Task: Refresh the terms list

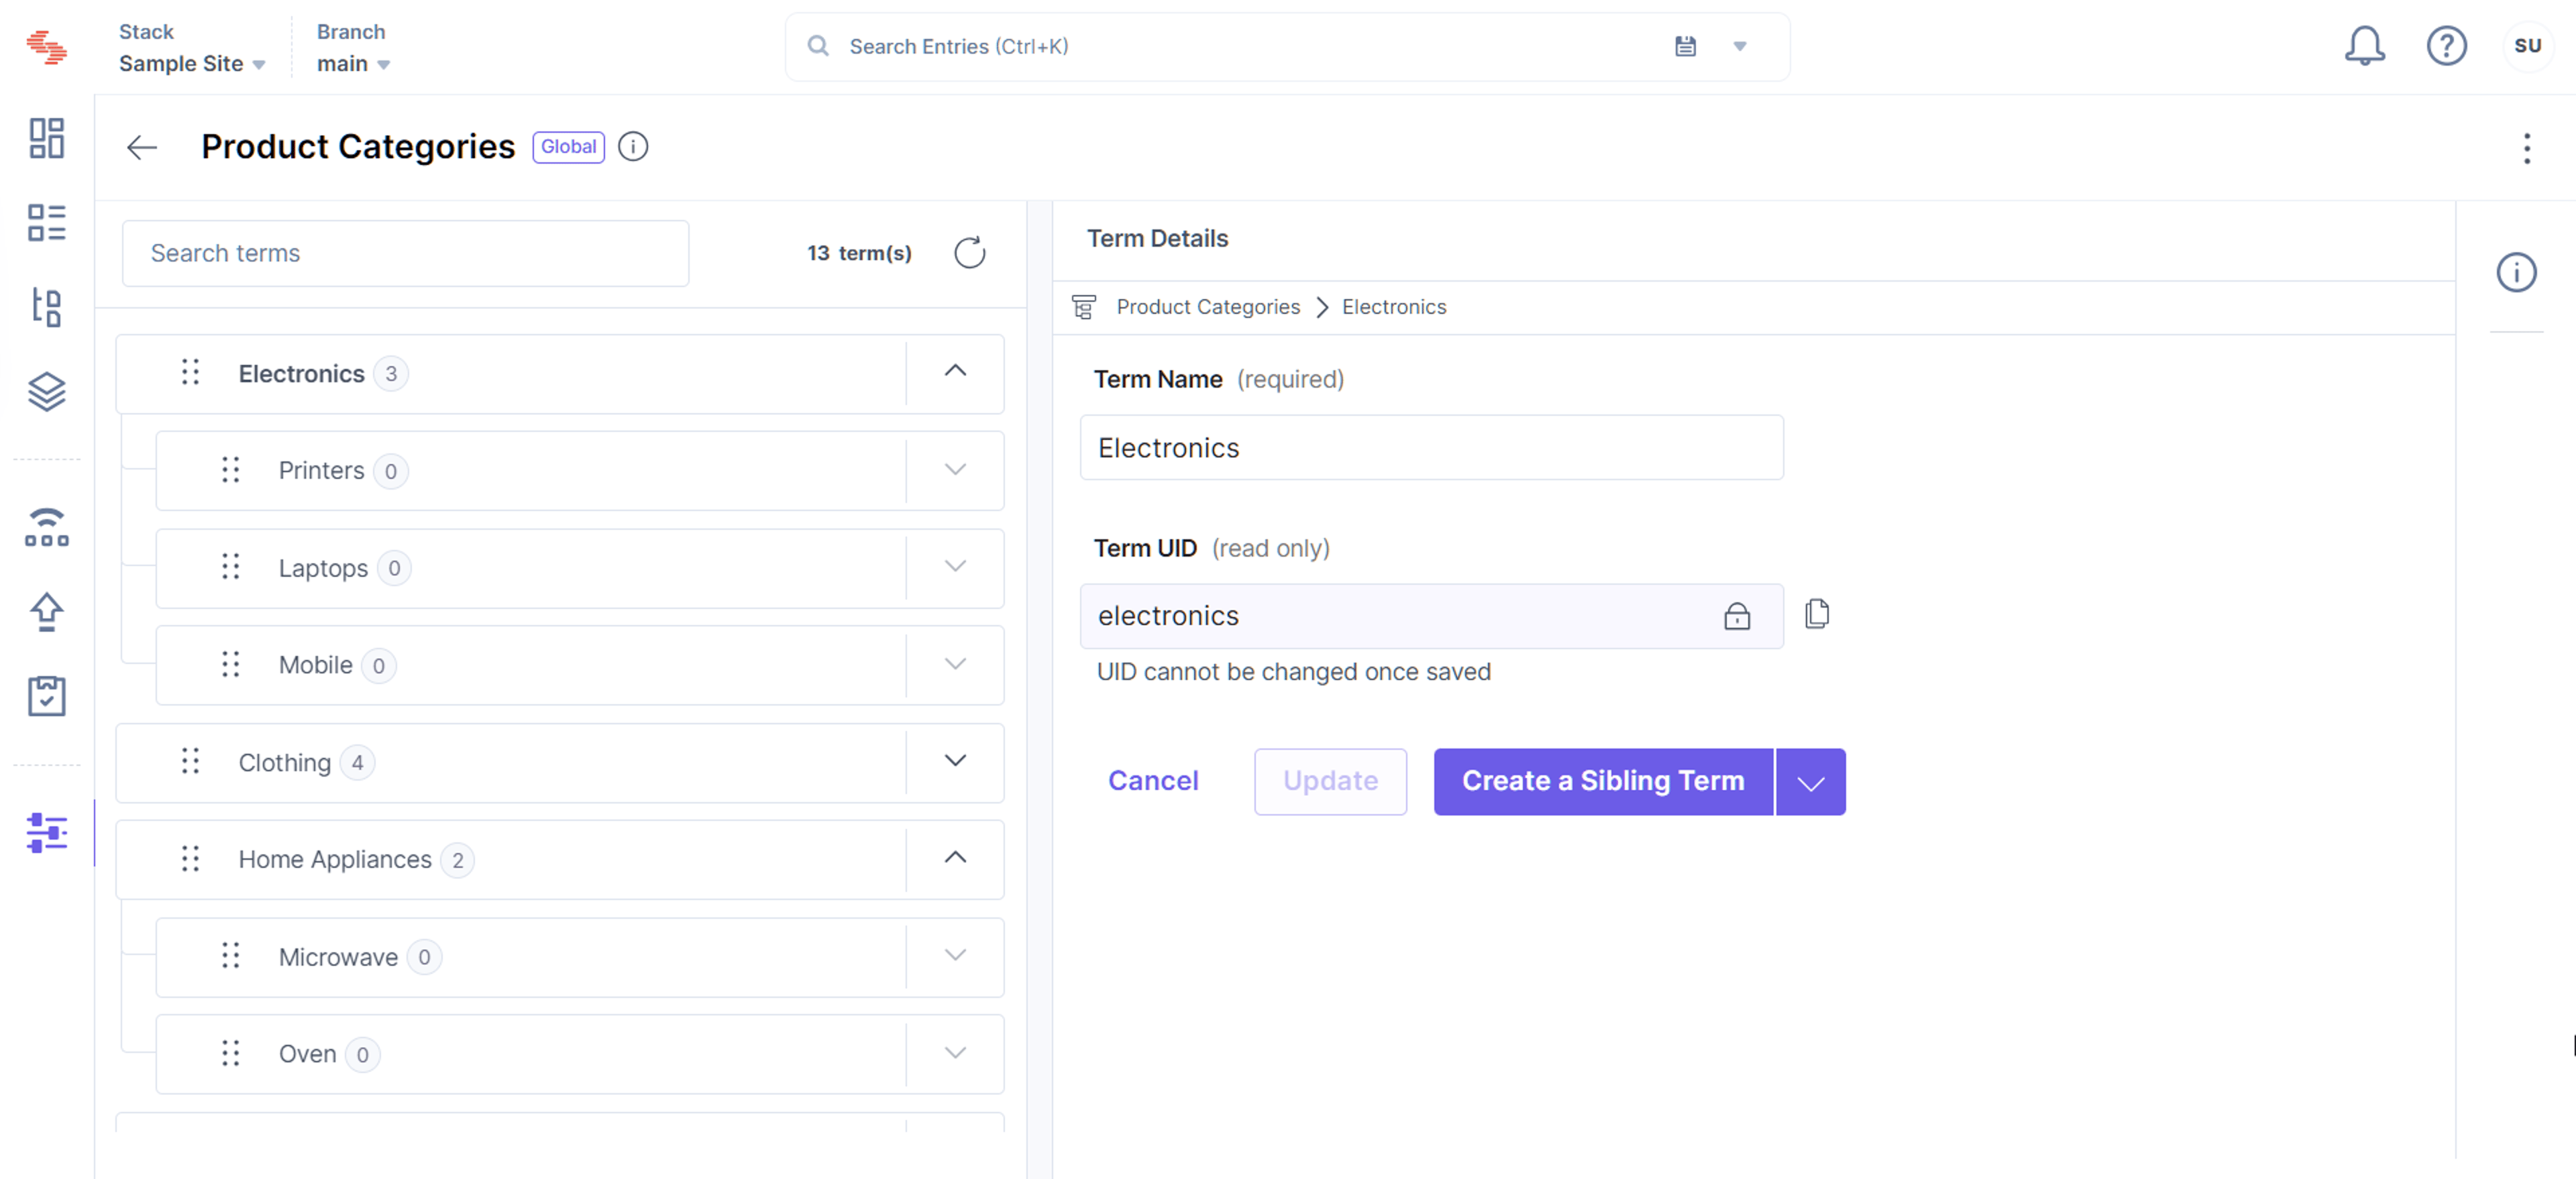Action: (969, 253)
